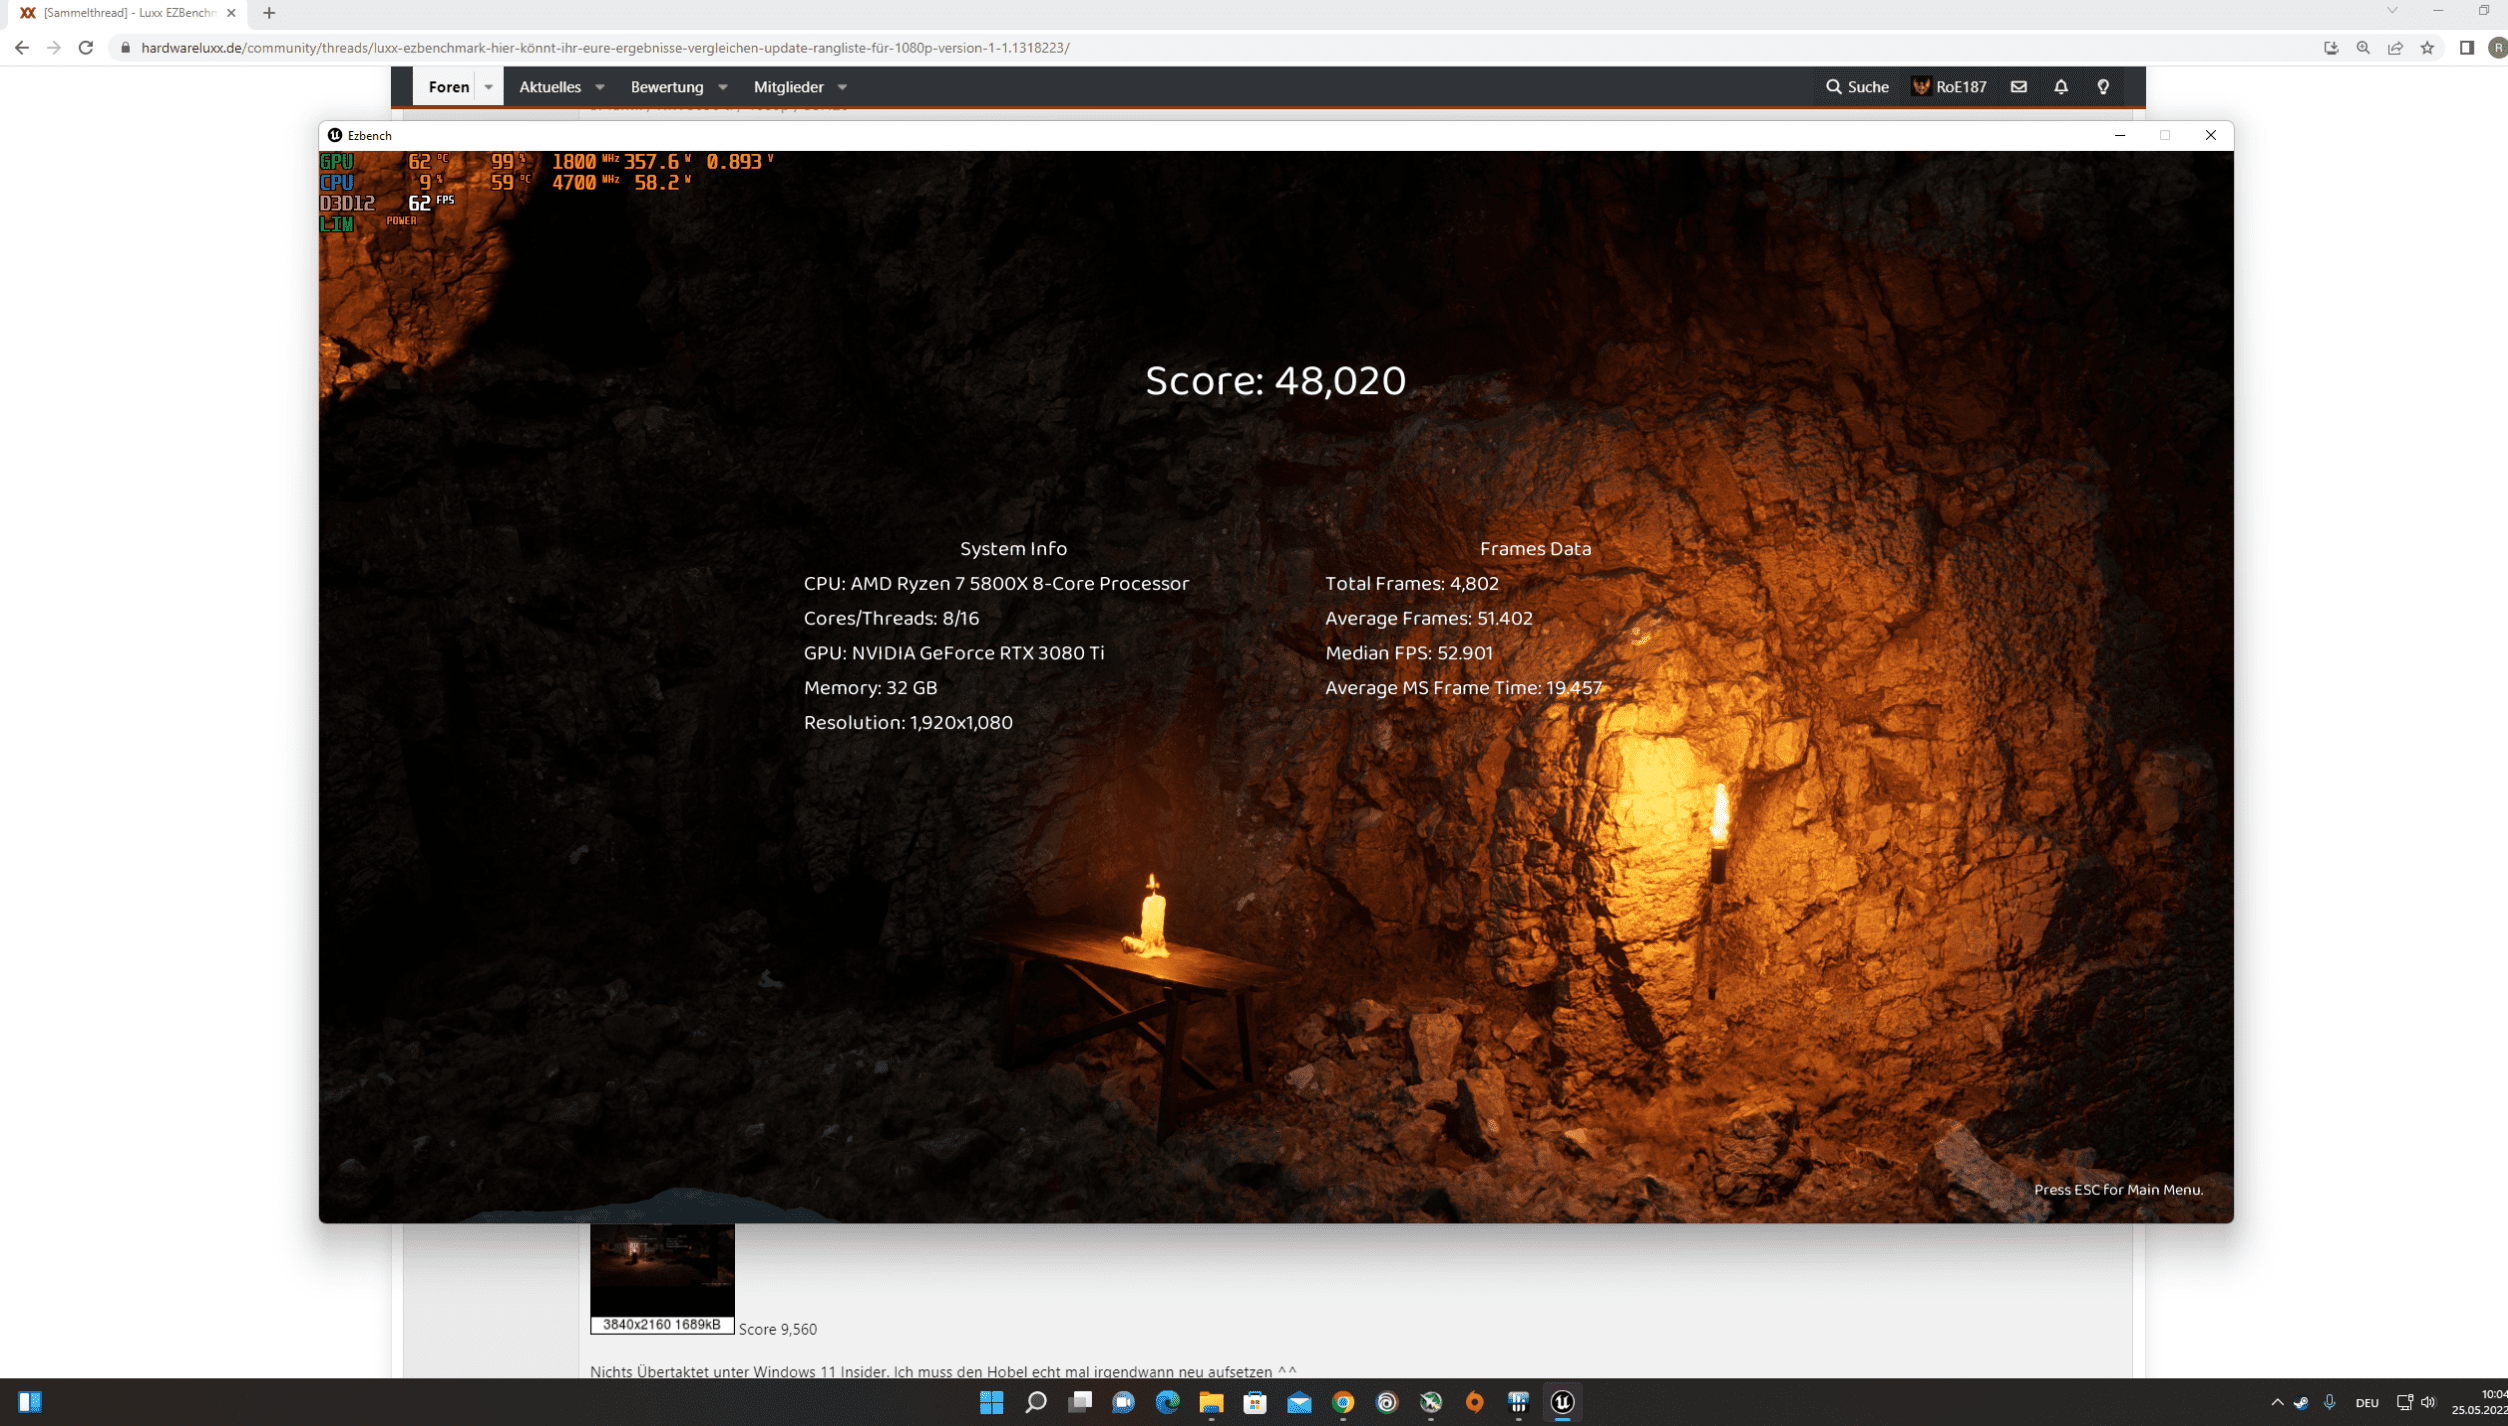Share this page via the share icon
2508x1426 pixels.
pos(2395,47)
